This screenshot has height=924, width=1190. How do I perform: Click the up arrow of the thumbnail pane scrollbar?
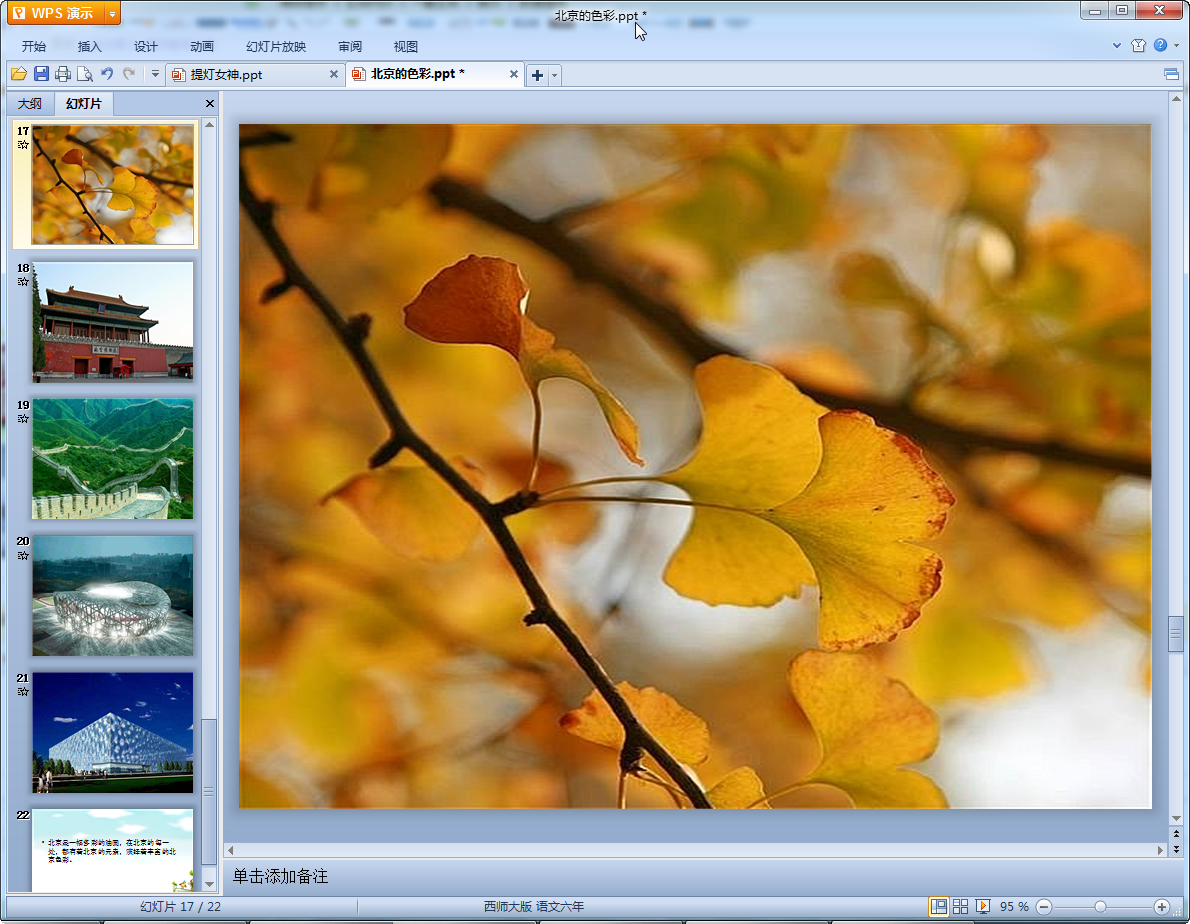(209, 124)
